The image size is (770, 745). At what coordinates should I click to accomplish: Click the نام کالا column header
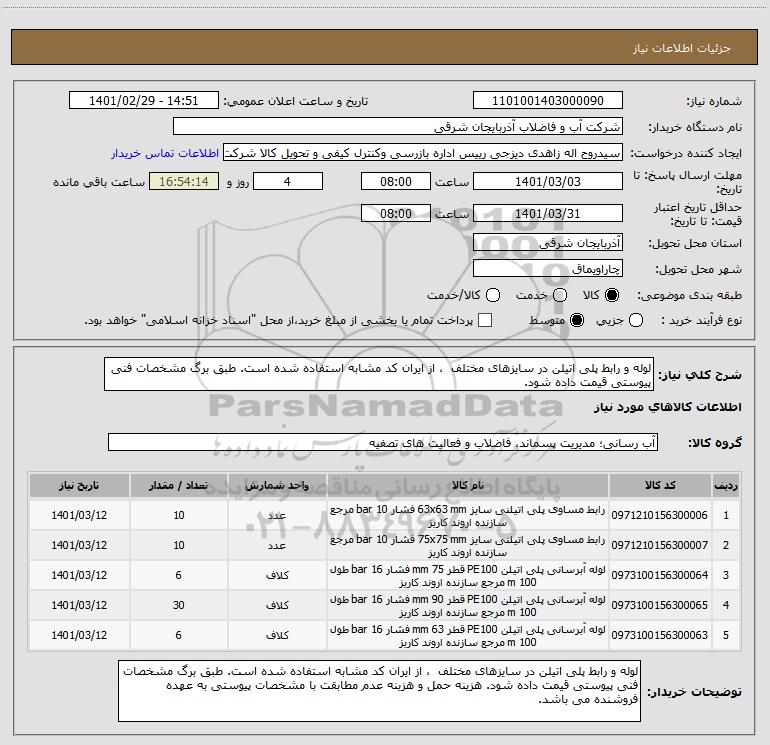(x=468, y=485)
